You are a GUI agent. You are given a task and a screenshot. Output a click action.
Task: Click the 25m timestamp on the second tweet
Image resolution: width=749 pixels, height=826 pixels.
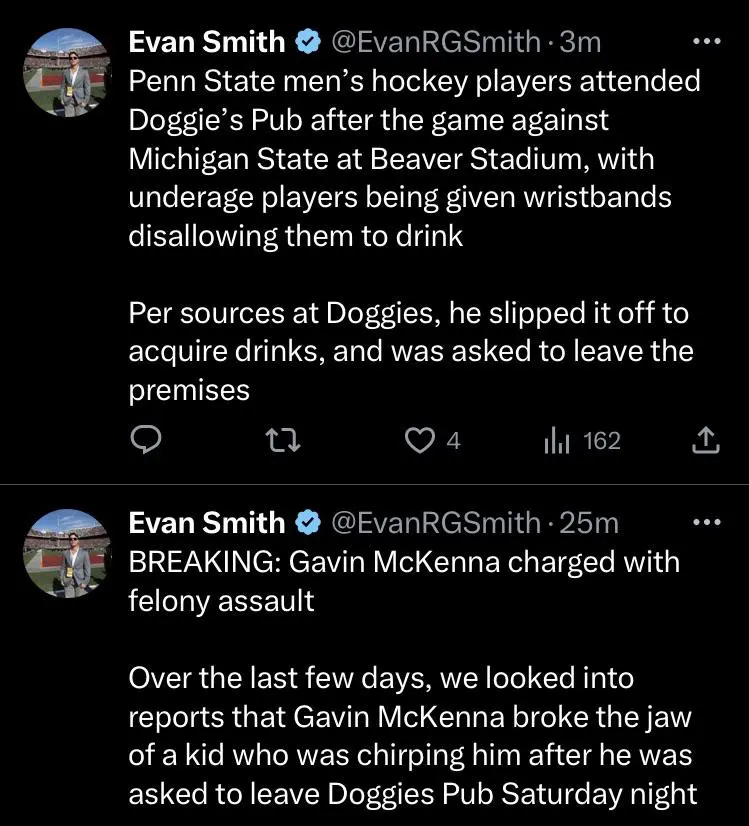click(589, 523)
